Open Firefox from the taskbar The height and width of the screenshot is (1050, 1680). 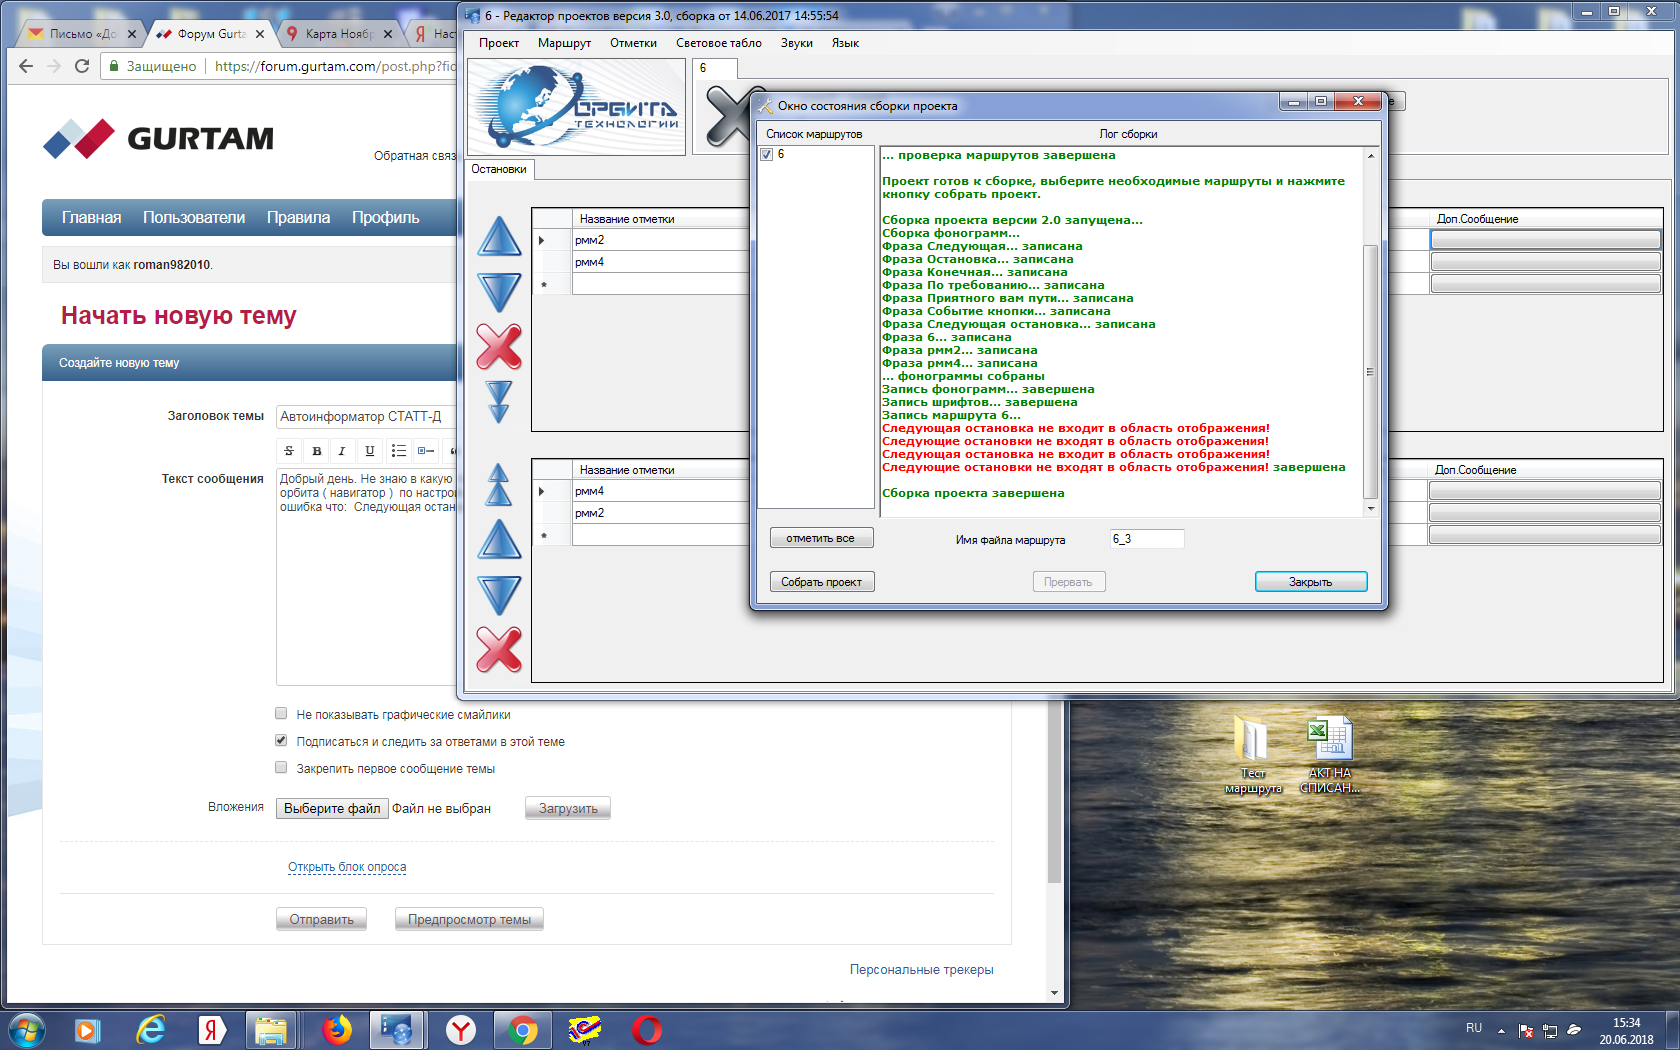click(x=337, y=1029)
